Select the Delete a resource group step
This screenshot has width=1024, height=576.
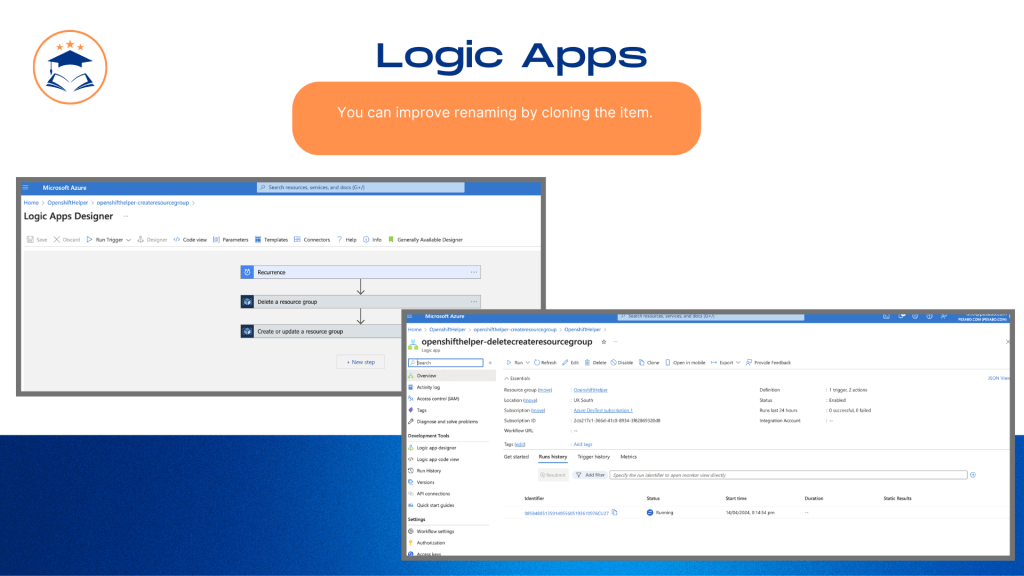tap(360, 302)
